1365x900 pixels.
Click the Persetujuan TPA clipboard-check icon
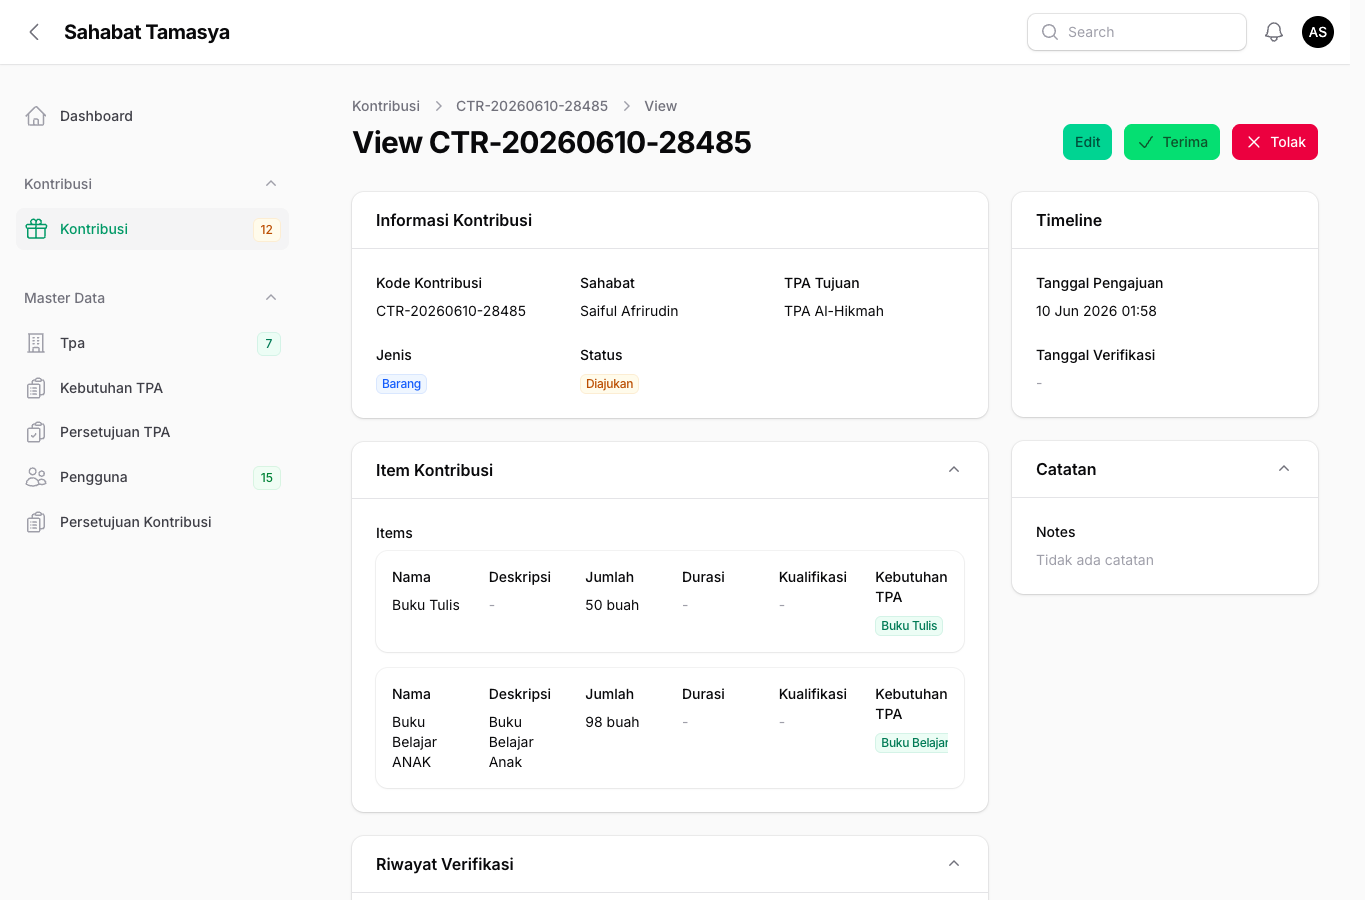pyautogui.click(x=36, y=432)
